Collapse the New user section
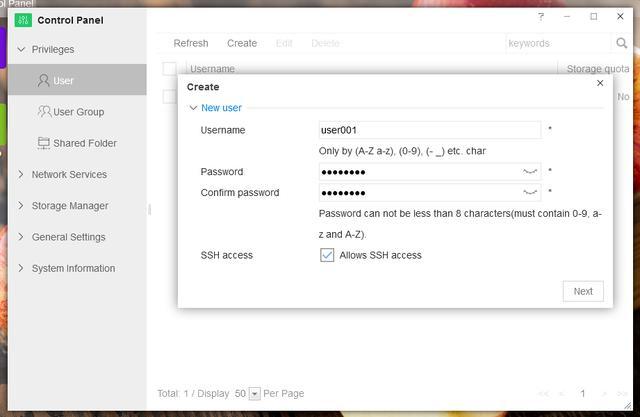 [x=194, y=108]
